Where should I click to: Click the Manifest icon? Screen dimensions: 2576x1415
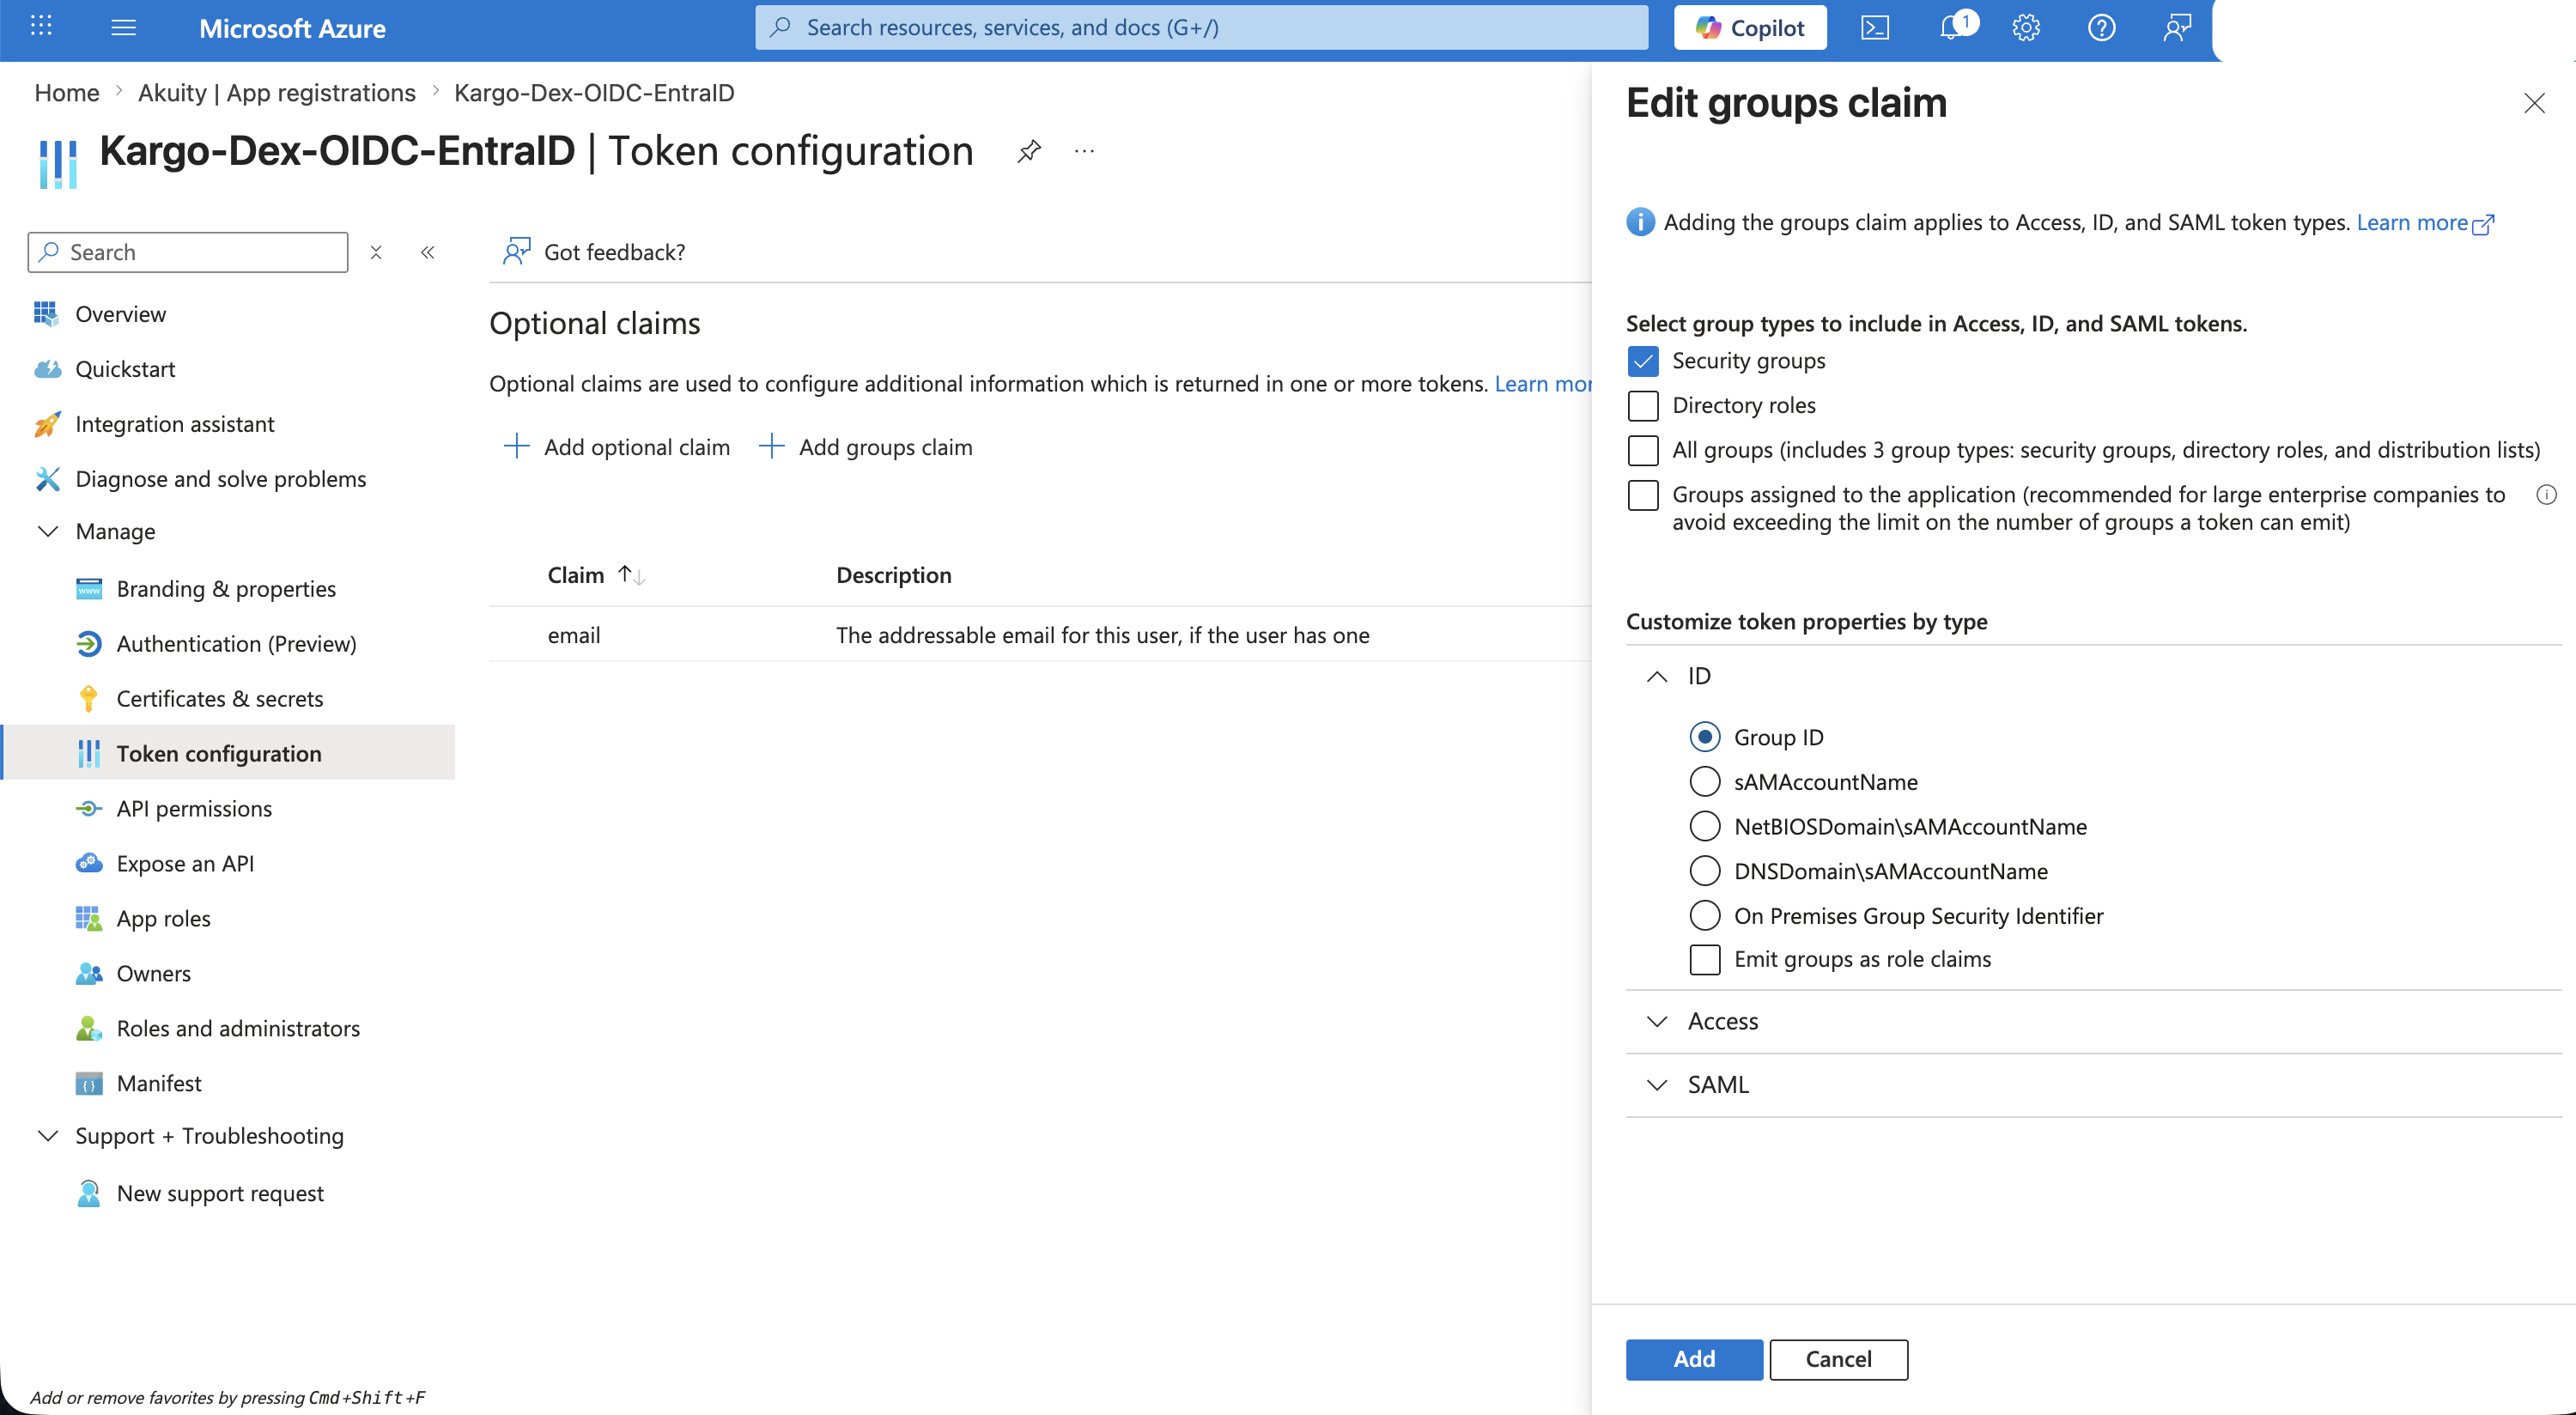coord(89,1083)
